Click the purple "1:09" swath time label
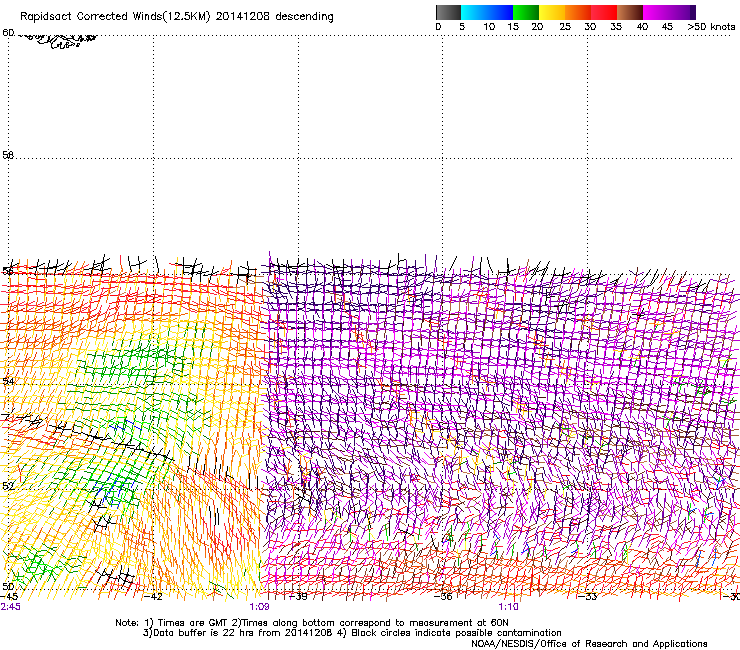This screenshot has width=740, height=650. tap(259, 607)
